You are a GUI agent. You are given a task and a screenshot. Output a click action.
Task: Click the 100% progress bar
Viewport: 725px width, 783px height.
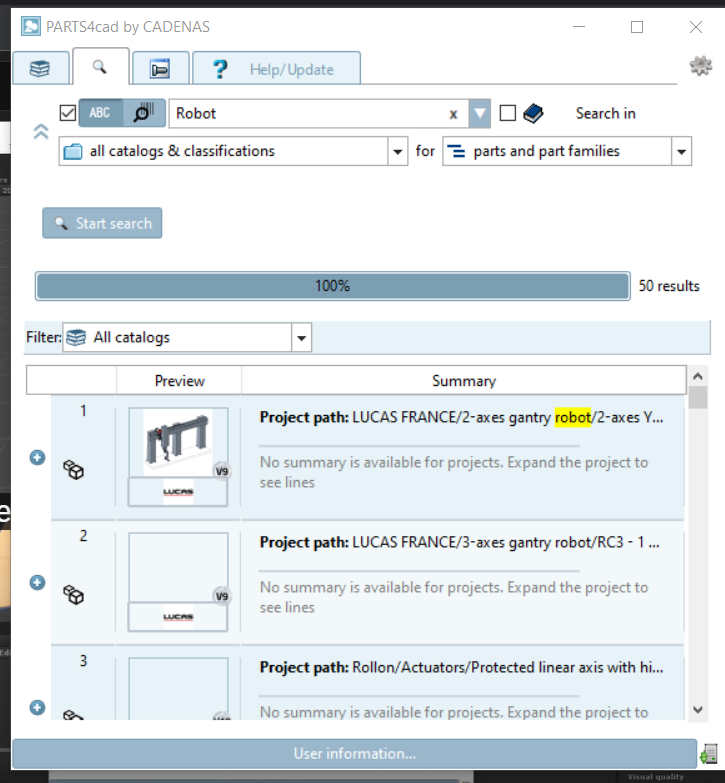coord(333,286)
